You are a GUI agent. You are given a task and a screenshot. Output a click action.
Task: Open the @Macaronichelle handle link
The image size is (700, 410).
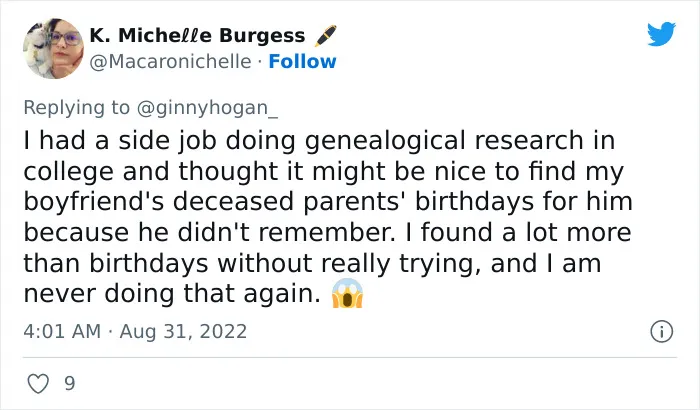tap(170, 62)
